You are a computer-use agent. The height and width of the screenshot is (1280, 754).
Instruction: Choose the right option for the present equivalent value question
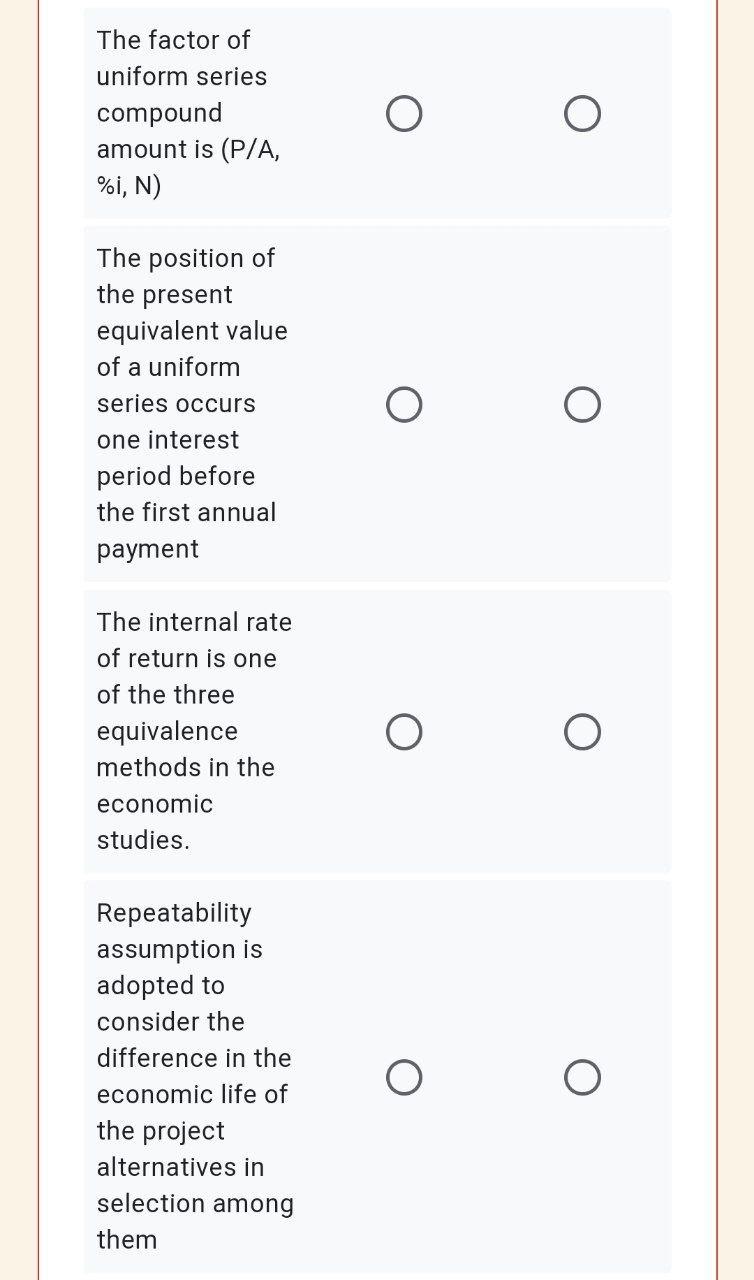click(582, 404)
